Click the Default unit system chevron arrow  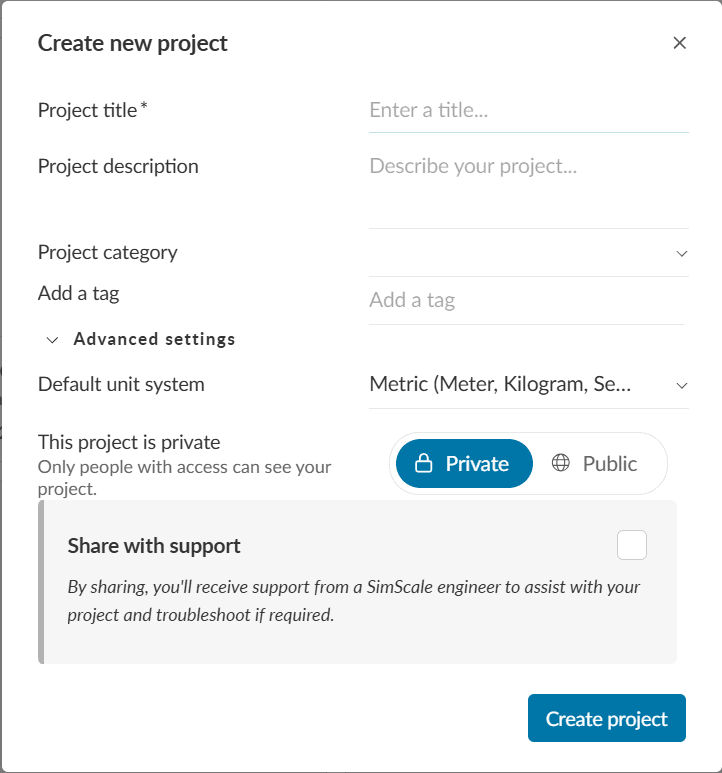click(682, 385)
